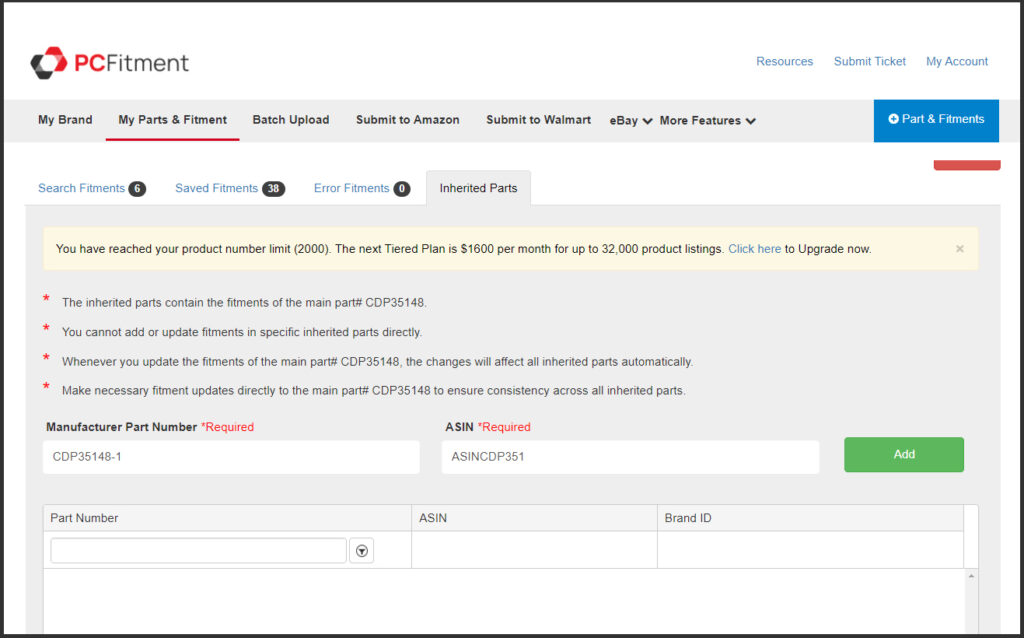This screenshot has width=1024, height=638.
Task: Go to My Account
Action: pyautogui.click(x=956, y=62)
